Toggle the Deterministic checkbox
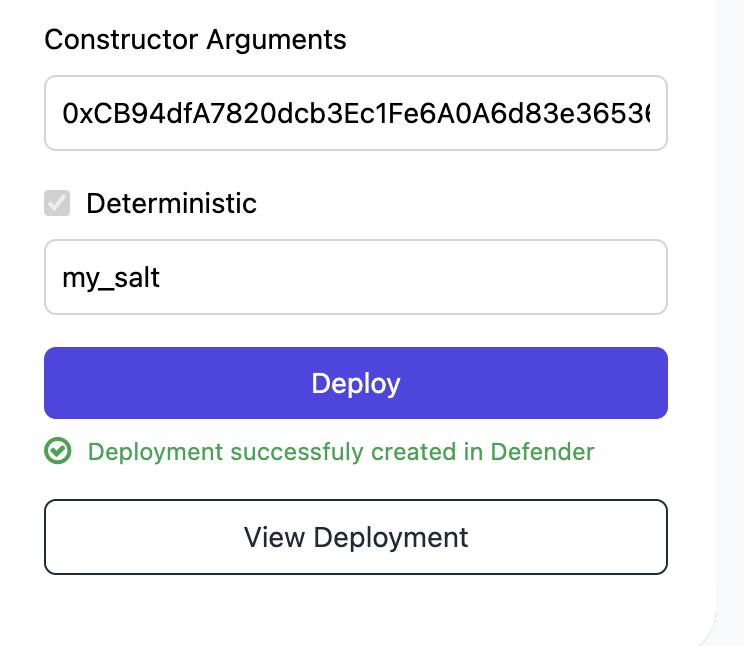 [x=57, y=204]
